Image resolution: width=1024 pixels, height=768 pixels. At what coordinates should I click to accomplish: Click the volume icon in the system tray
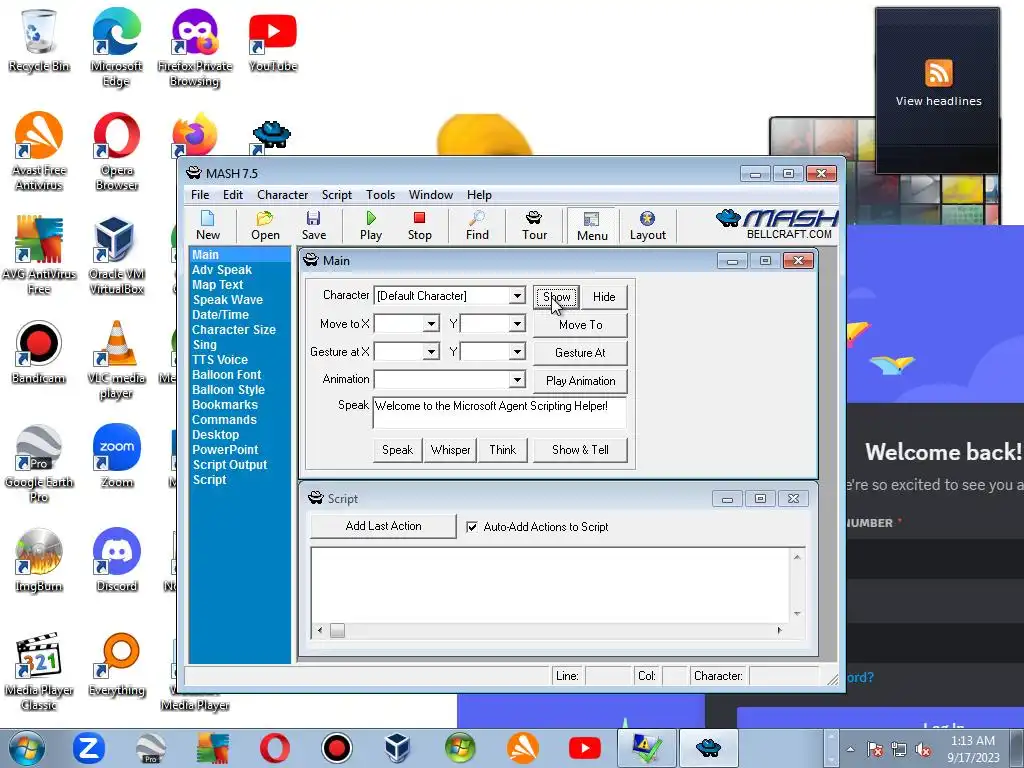coord(923,749)
